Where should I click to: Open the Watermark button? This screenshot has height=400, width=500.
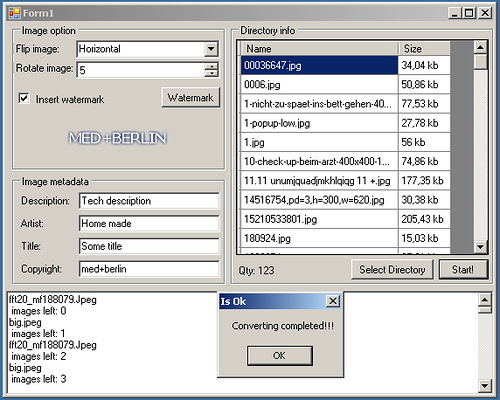pos(191,98)
